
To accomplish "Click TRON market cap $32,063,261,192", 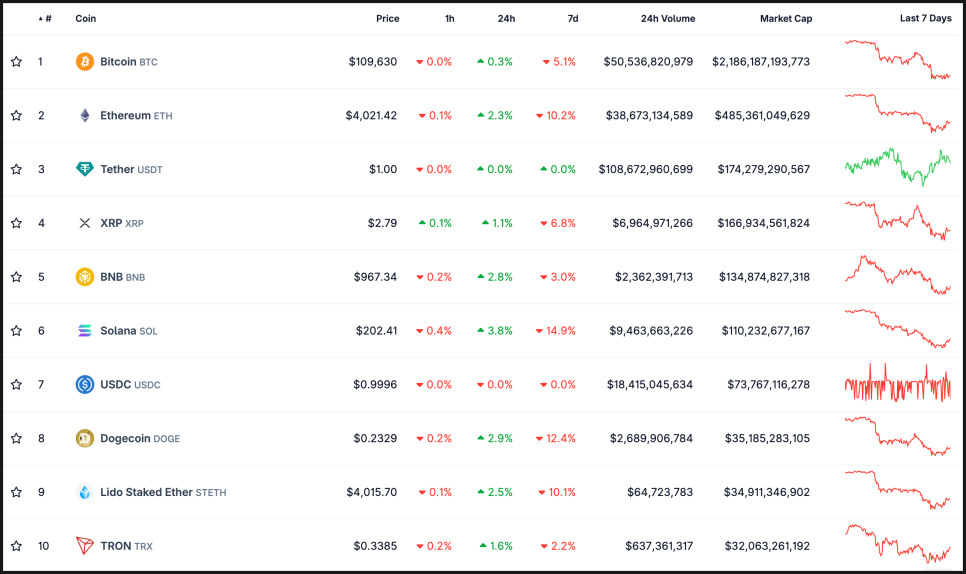I will coord(767,546).
